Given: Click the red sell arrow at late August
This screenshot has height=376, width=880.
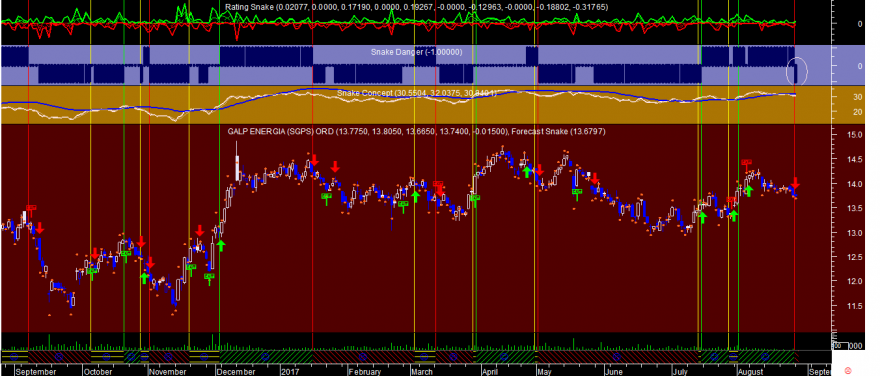Looking at the screenshot, I should click(x=795, y=184).
